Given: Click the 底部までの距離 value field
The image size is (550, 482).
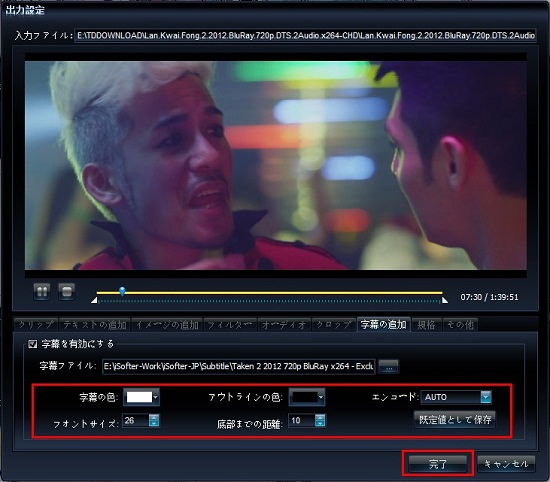Looking at the screenshot, I should [301, 420].
